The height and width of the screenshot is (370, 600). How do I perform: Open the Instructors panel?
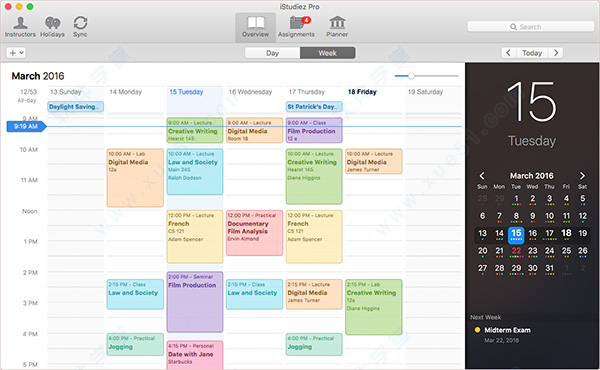(x=20, y=26)
